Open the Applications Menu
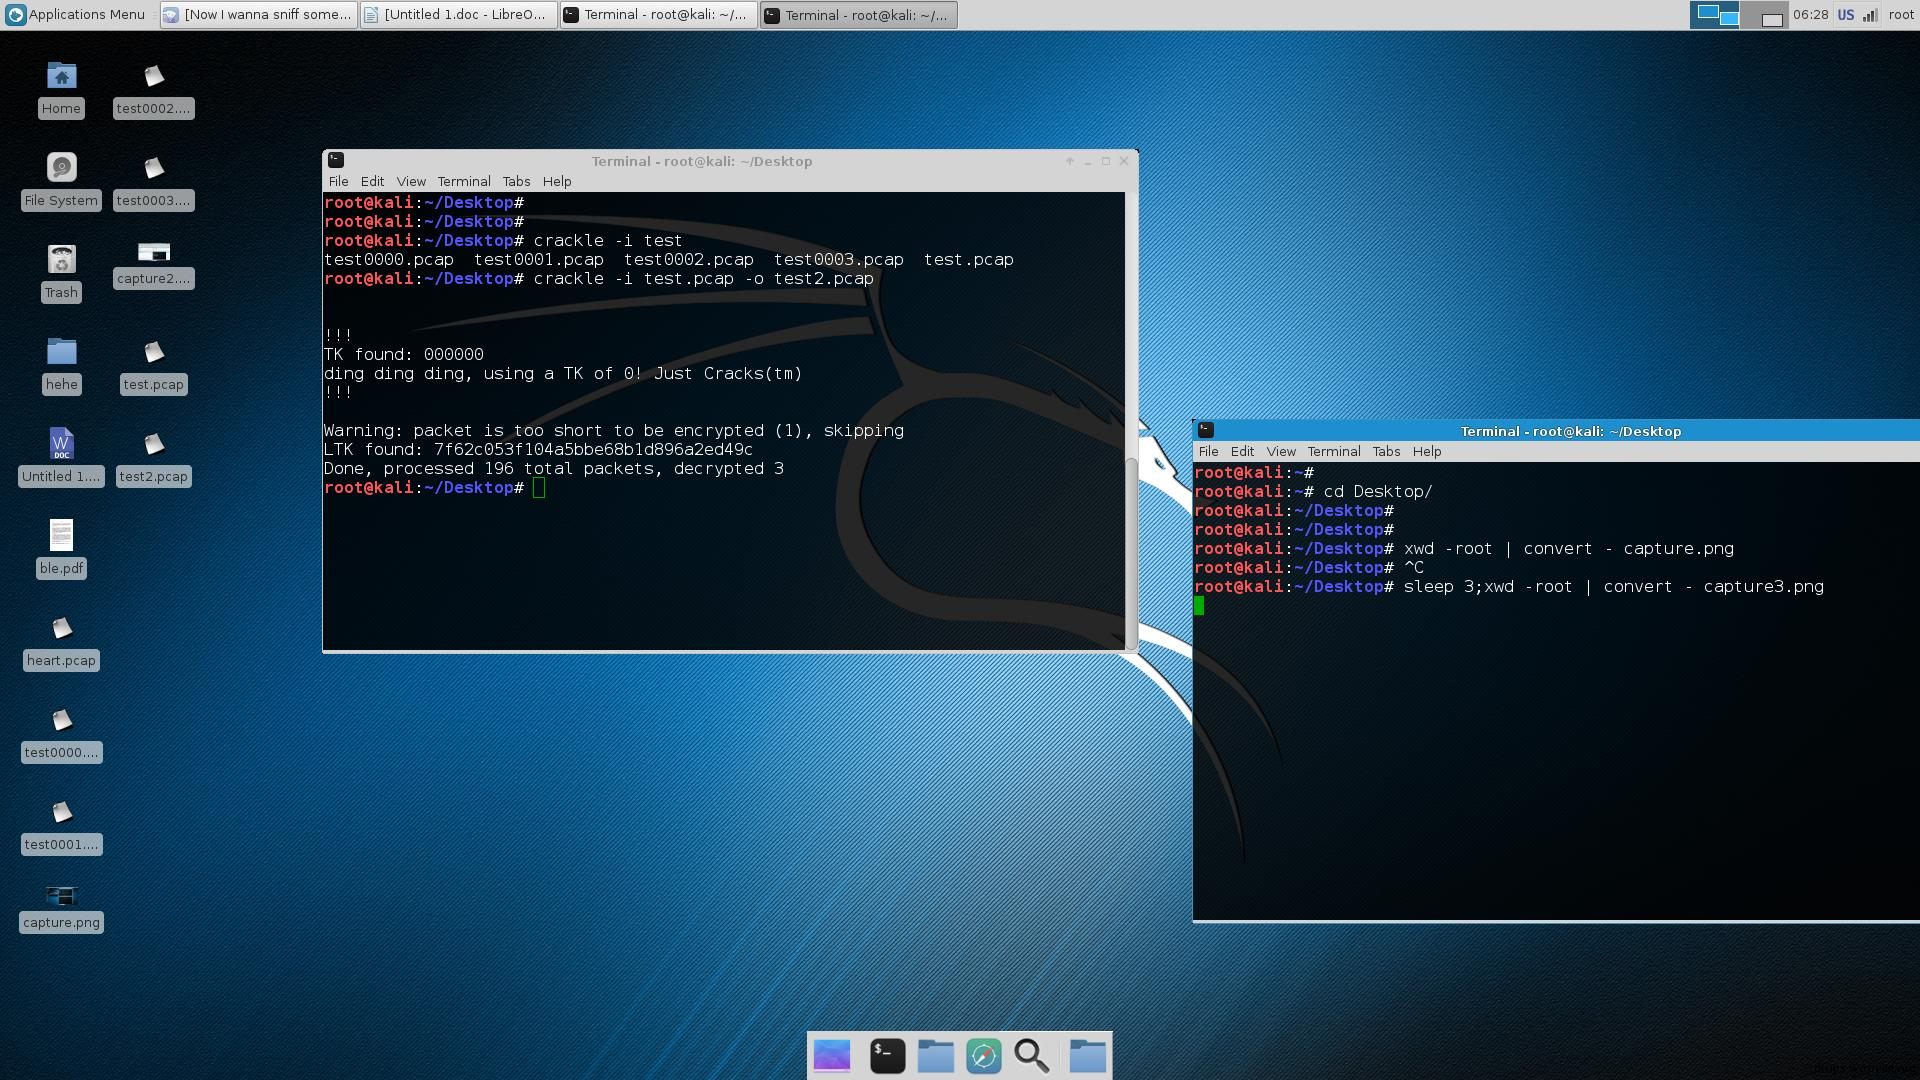This screenshot has height=1080, width=1920. pos(75,15)
